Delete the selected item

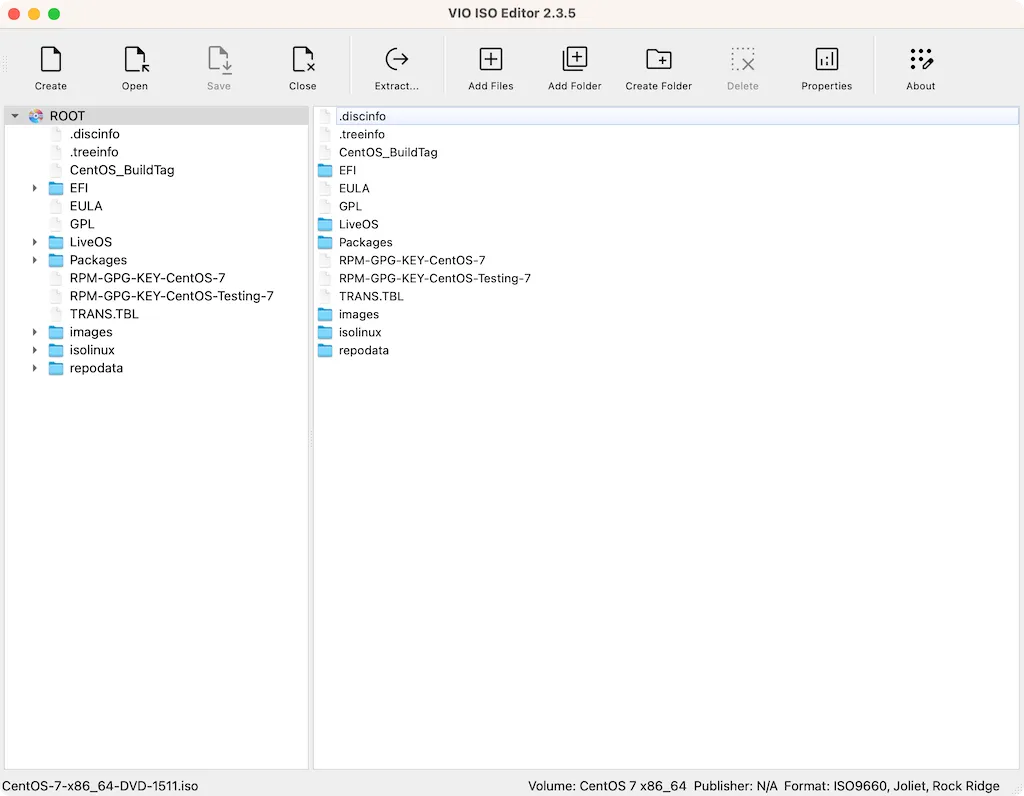742,65
